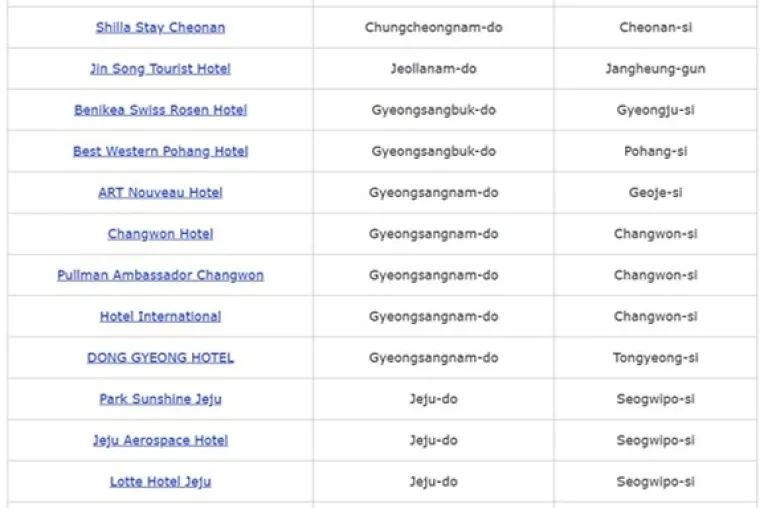Open the ART Nouveau Hotel link
The height and width of the screenshot is (508, 768).
(160, 193)
